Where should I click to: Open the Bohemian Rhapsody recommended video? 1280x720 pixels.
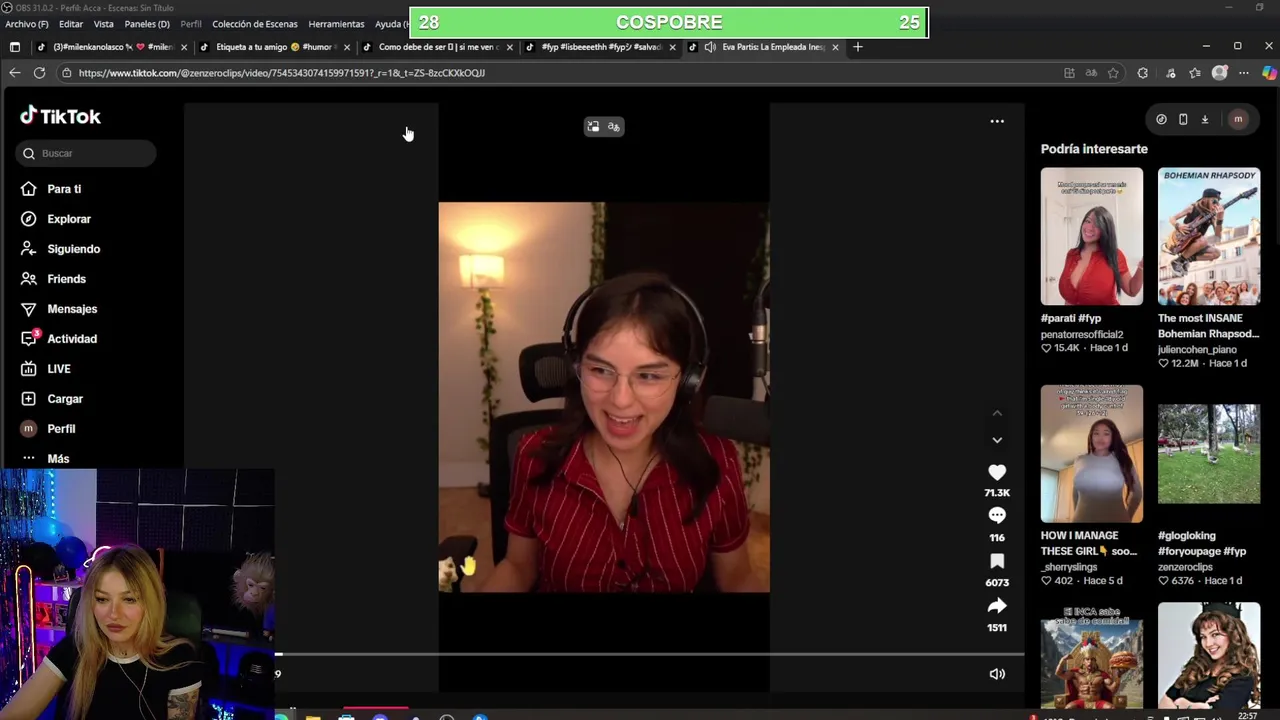[1209, 236]
